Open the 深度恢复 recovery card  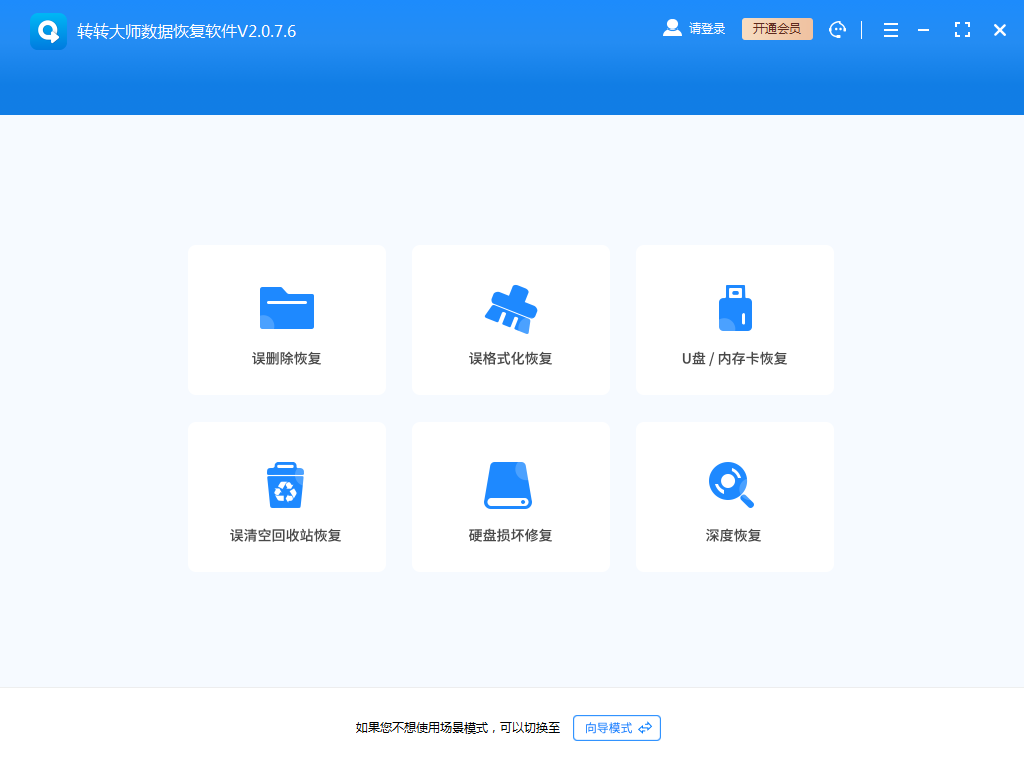734,497
